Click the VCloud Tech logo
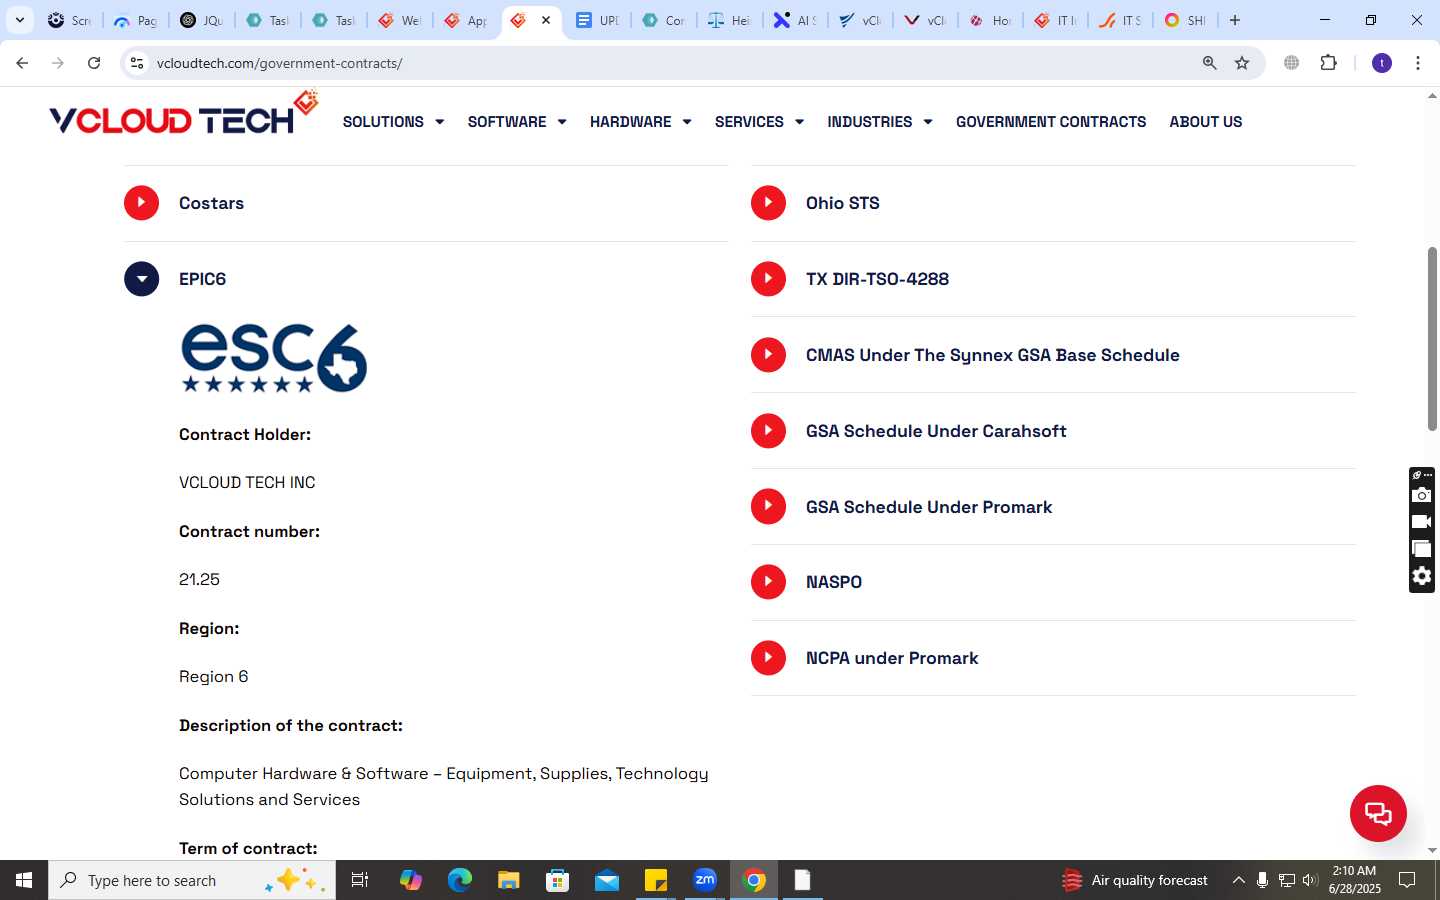1440x900 pixels. coord(183,113)
